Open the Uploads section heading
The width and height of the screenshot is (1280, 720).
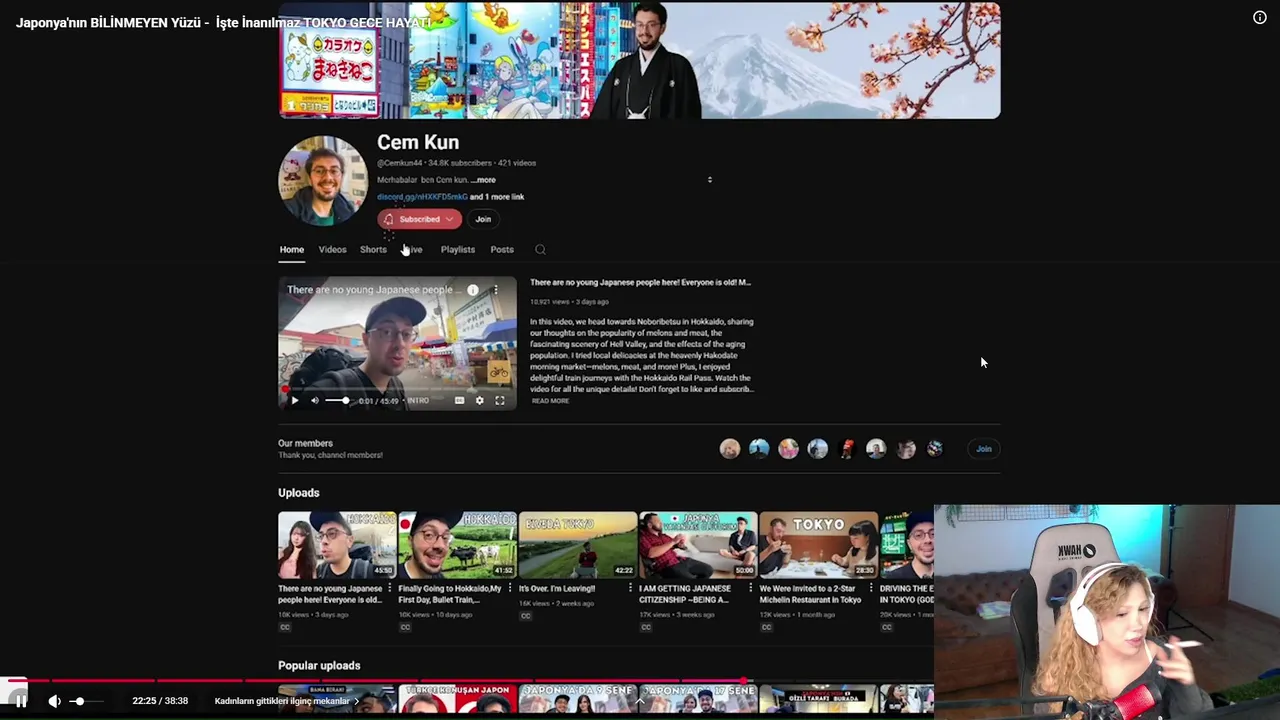tap(299, 493)
